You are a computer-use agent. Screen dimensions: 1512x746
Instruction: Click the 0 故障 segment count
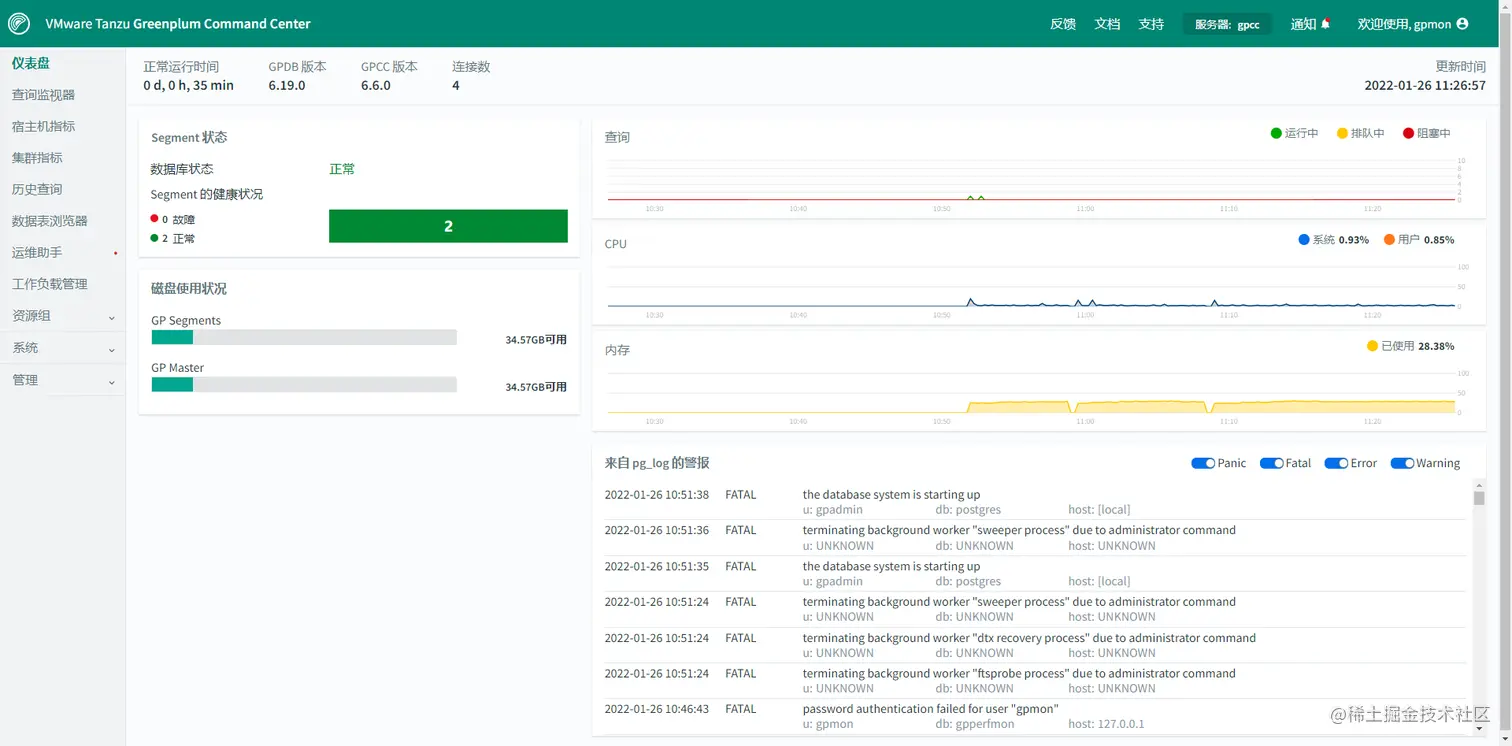coord(173,219)
